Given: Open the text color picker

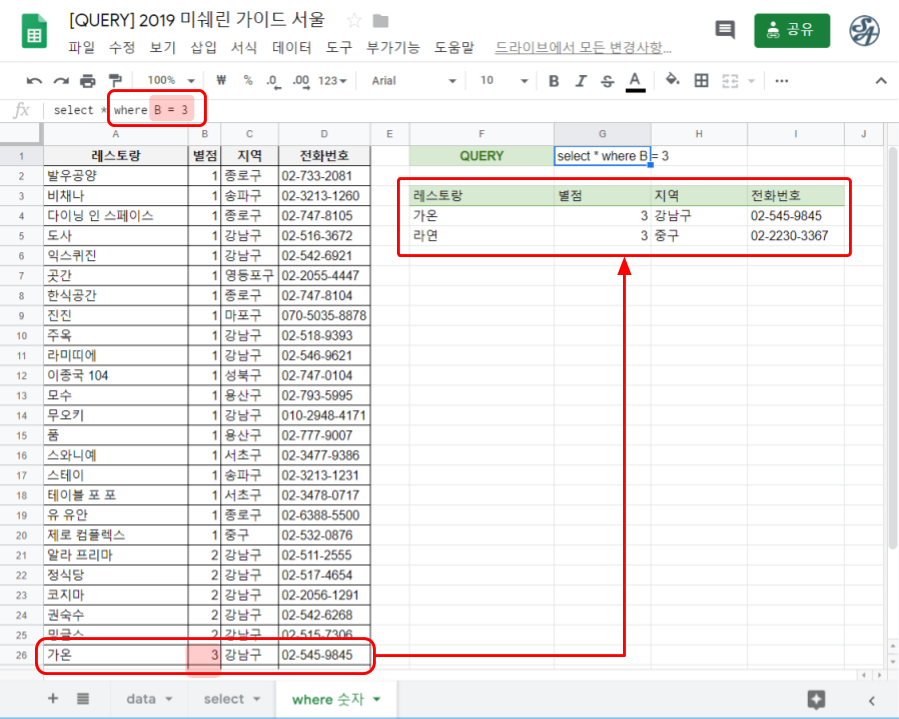Looking at the screenshot, I should click(x=633, y=80).
